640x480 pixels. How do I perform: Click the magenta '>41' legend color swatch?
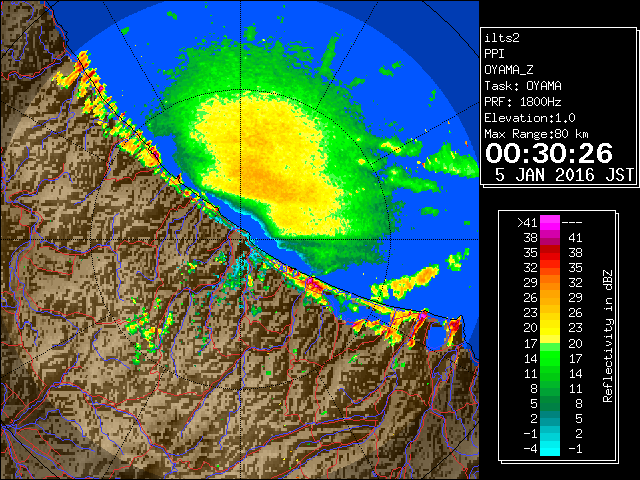[x=550, y=223]
